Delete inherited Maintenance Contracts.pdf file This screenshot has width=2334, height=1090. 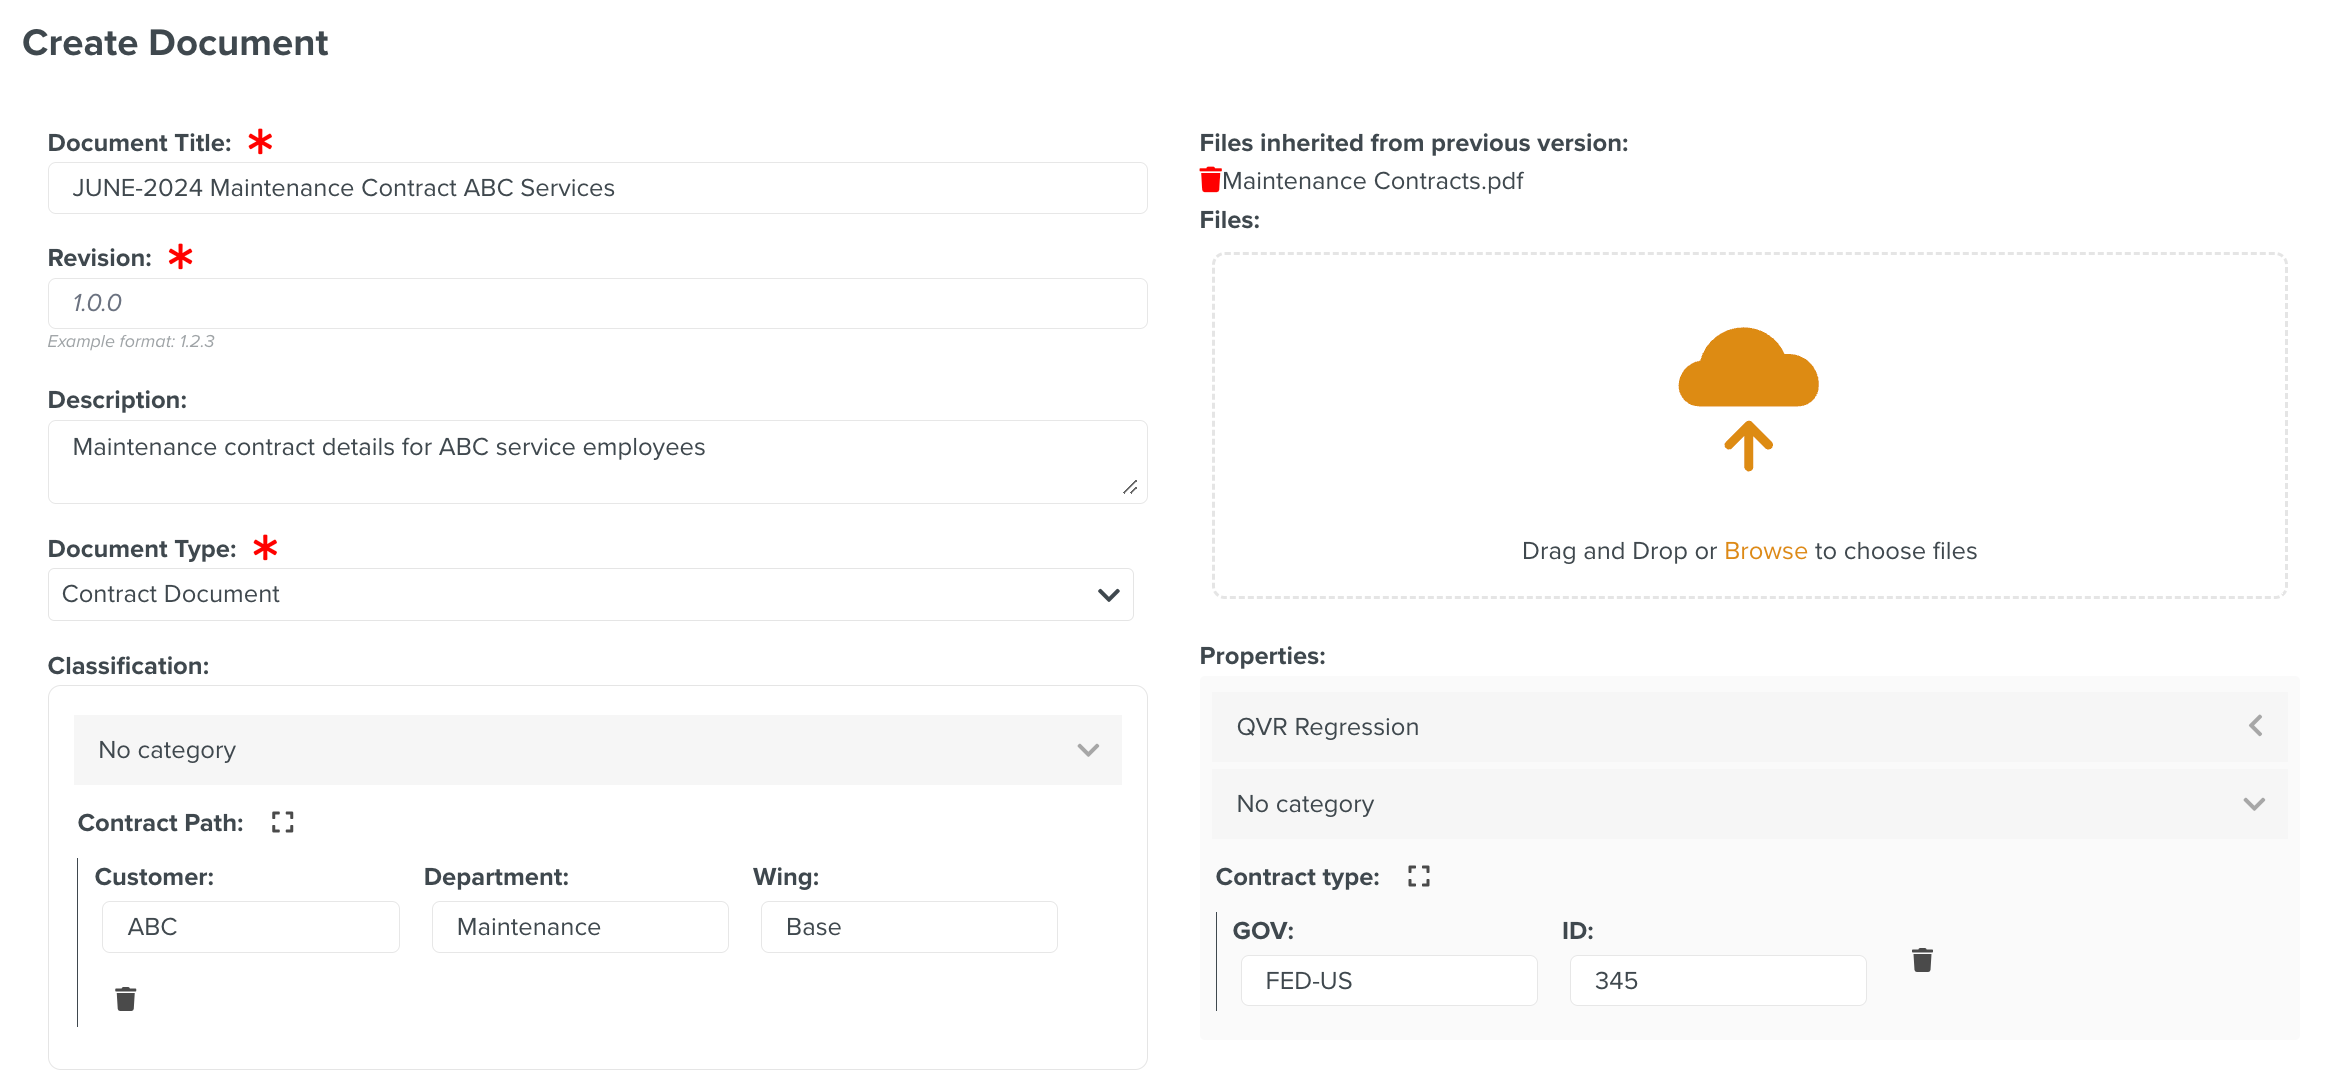1210,181
